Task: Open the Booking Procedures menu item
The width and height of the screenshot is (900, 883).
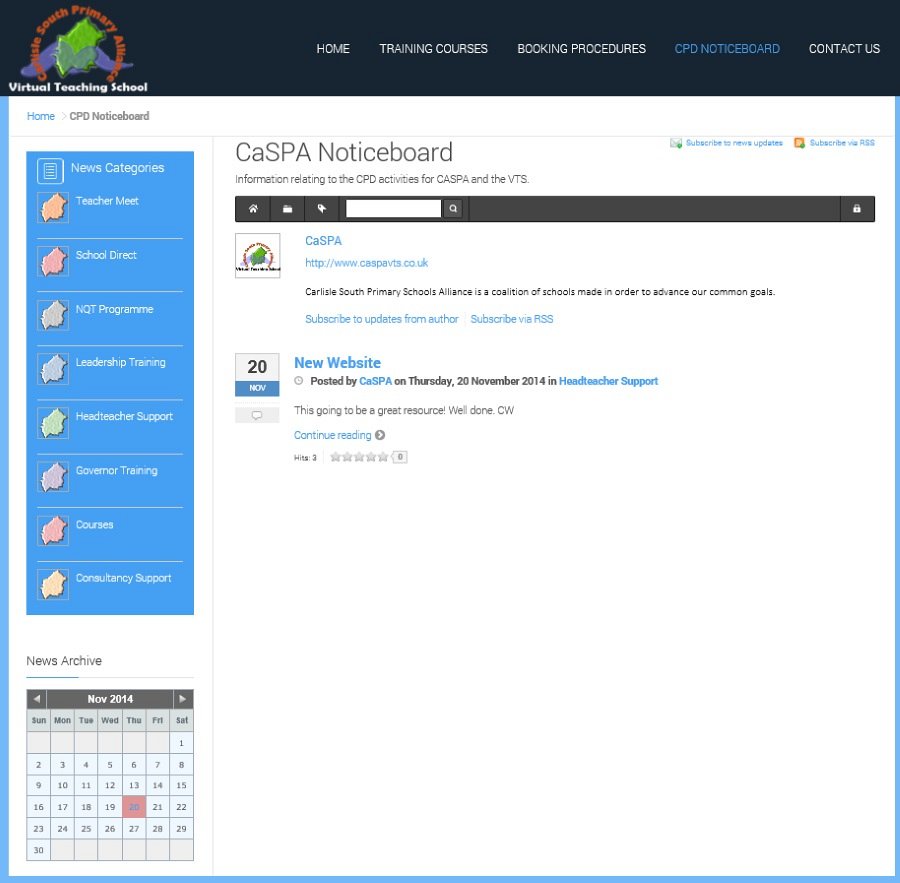Action: pos(581,49)
